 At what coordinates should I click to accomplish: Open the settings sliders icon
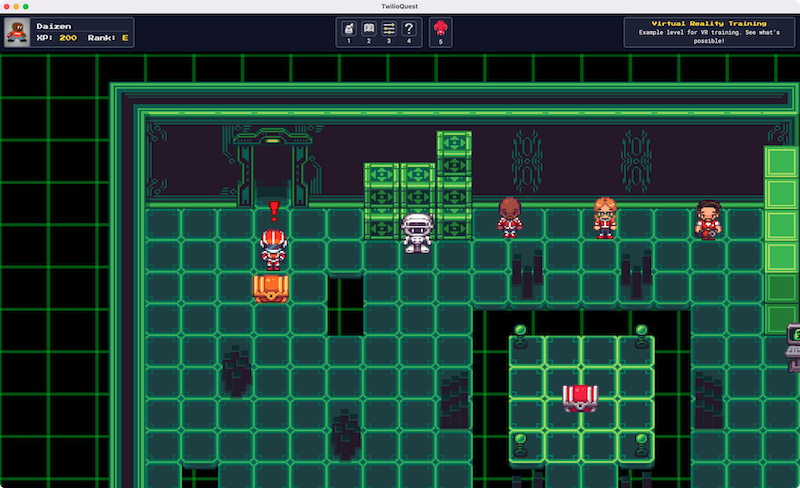(388, 29)
